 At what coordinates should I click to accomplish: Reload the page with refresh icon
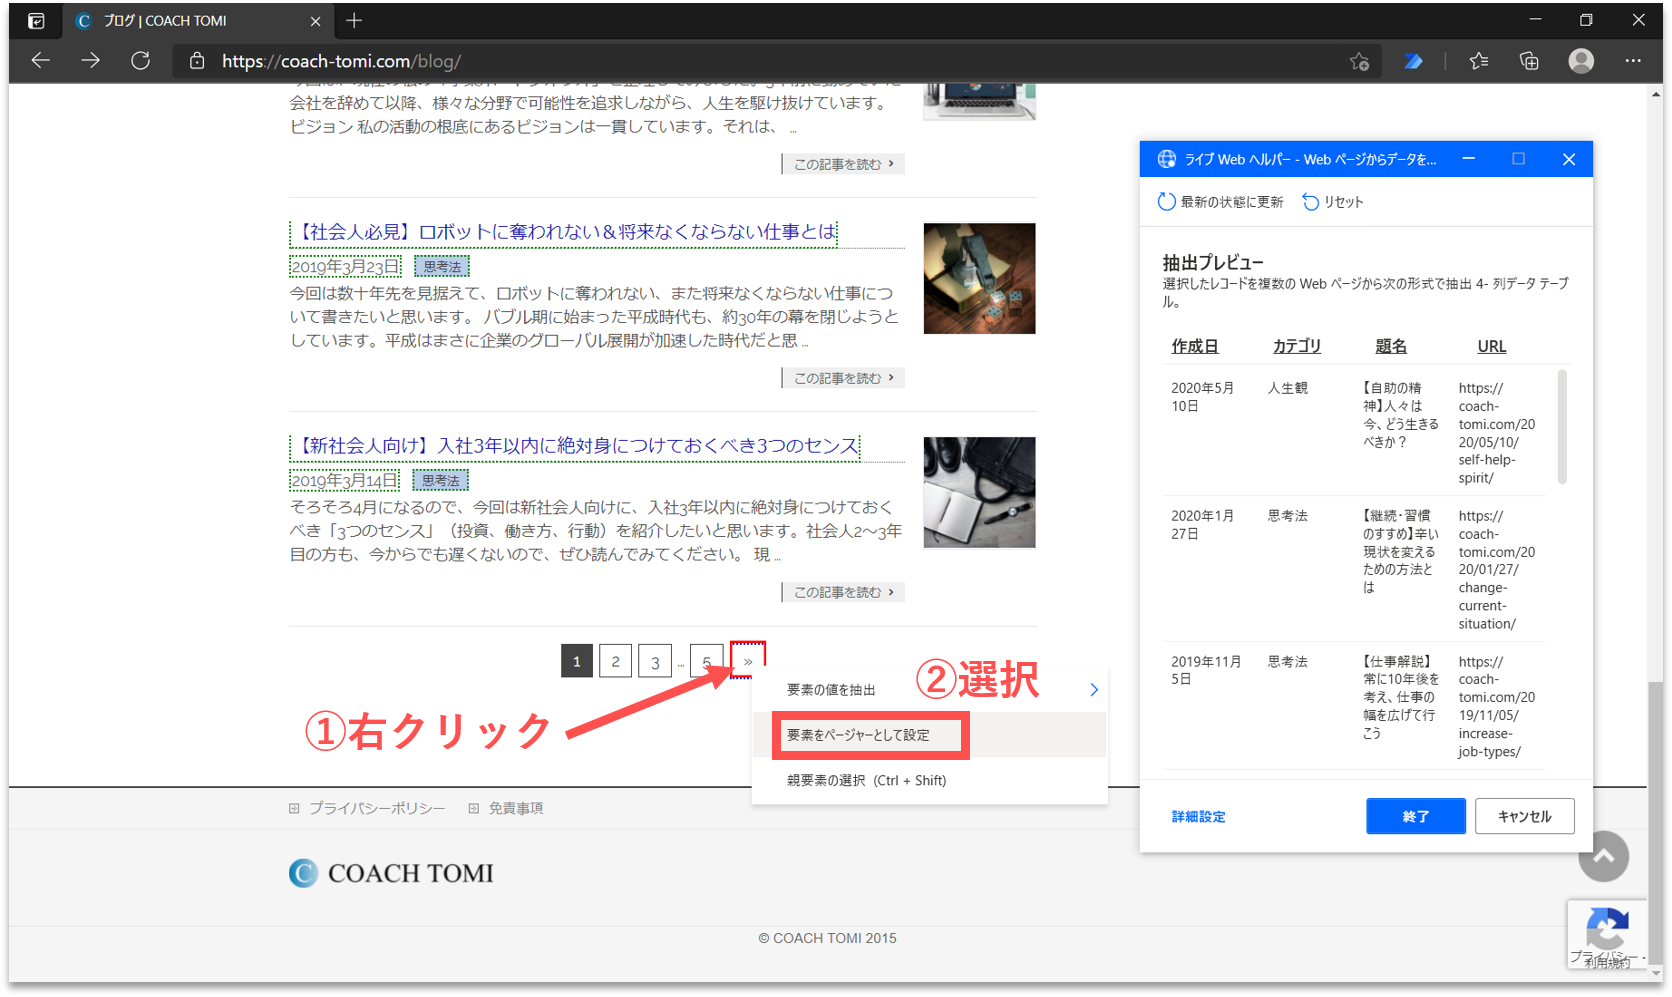pyautogui.click(x=141, y=61)
